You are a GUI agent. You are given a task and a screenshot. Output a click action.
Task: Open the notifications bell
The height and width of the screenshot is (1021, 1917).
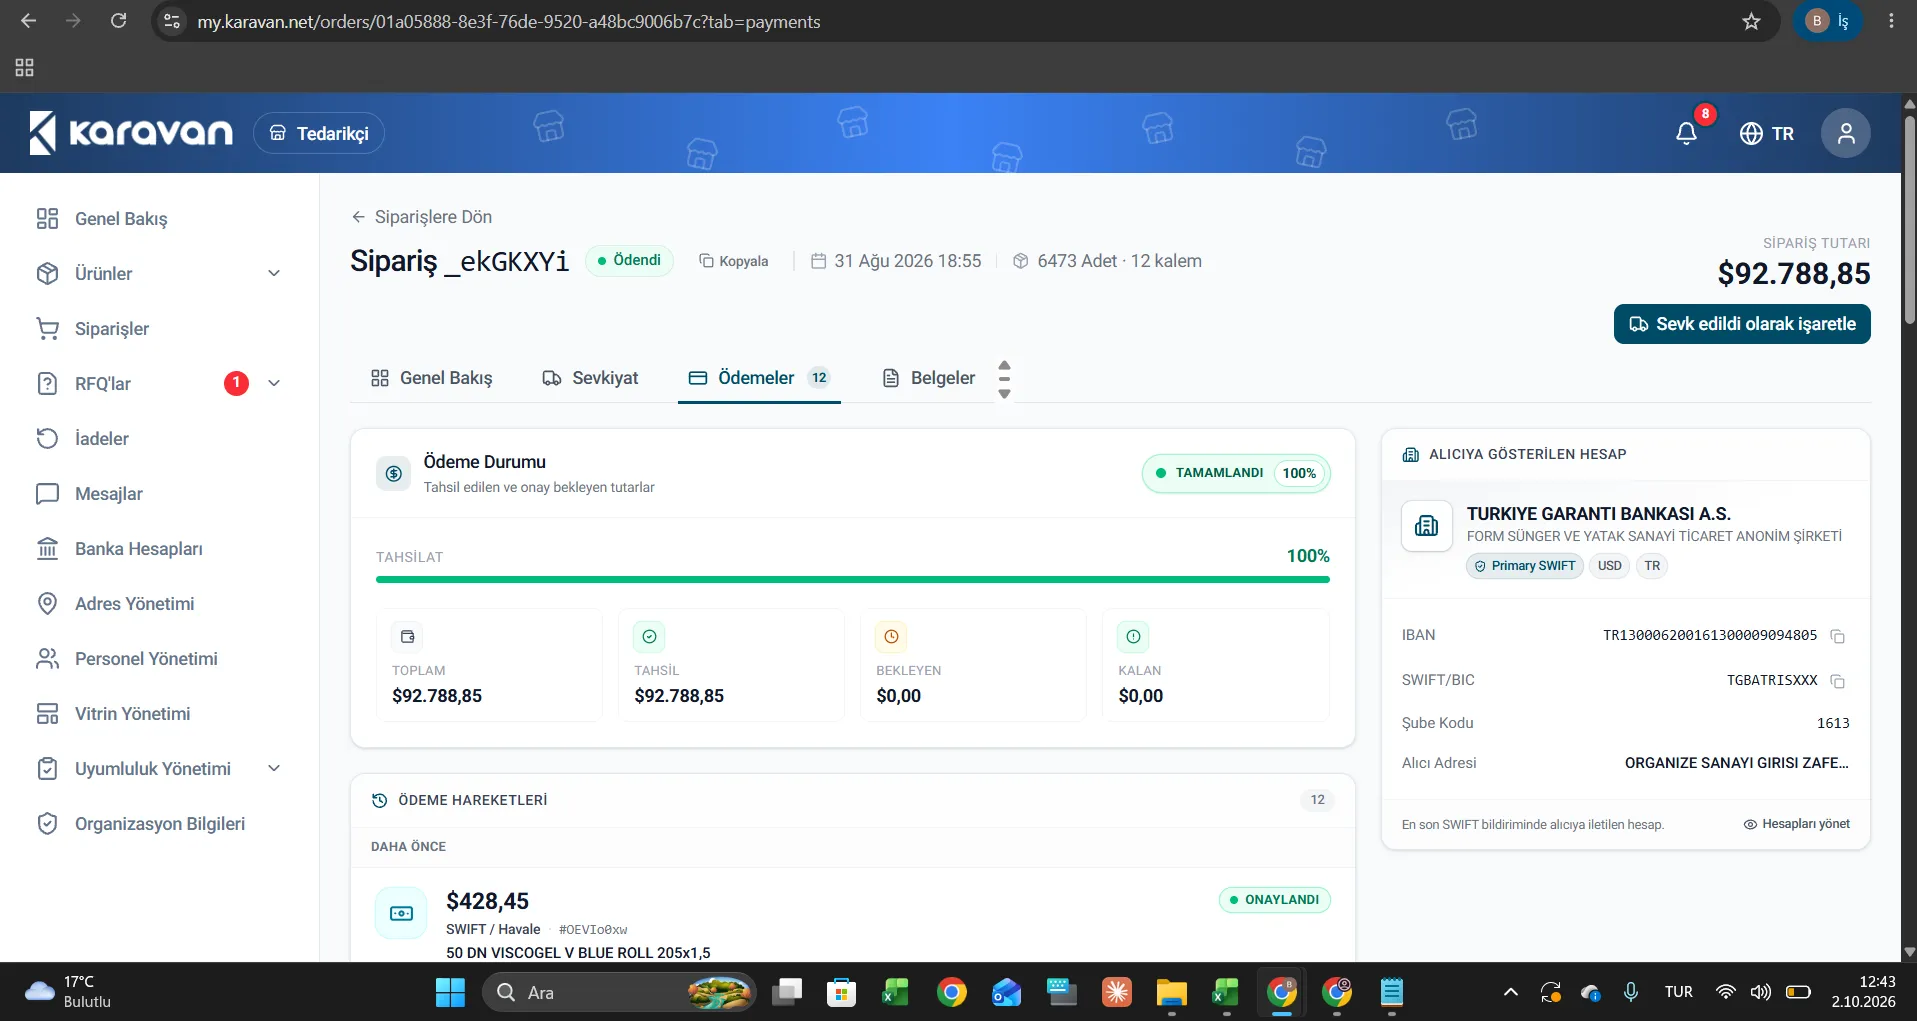[x=1686, y=133]
